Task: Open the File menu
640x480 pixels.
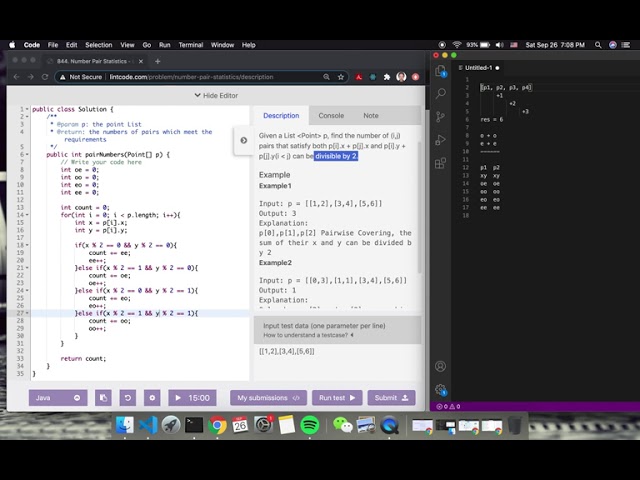Action: click(53, 45)
